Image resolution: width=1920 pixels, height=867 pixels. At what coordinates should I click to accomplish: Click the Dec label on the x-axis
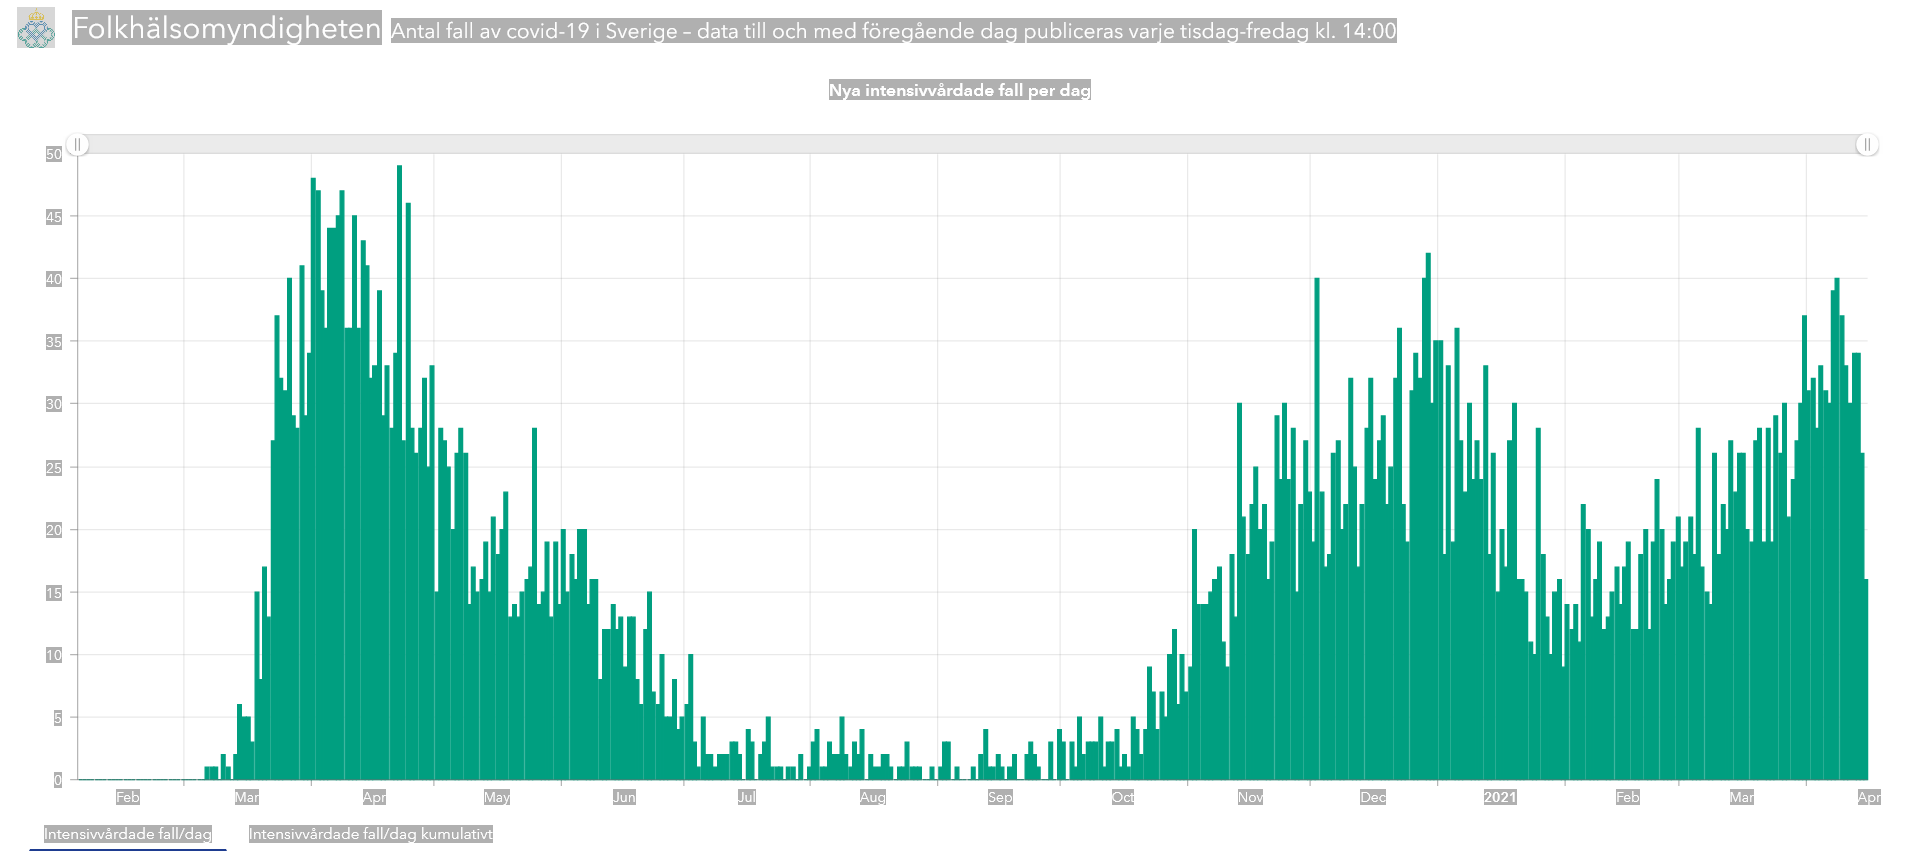coord(1373,797)
